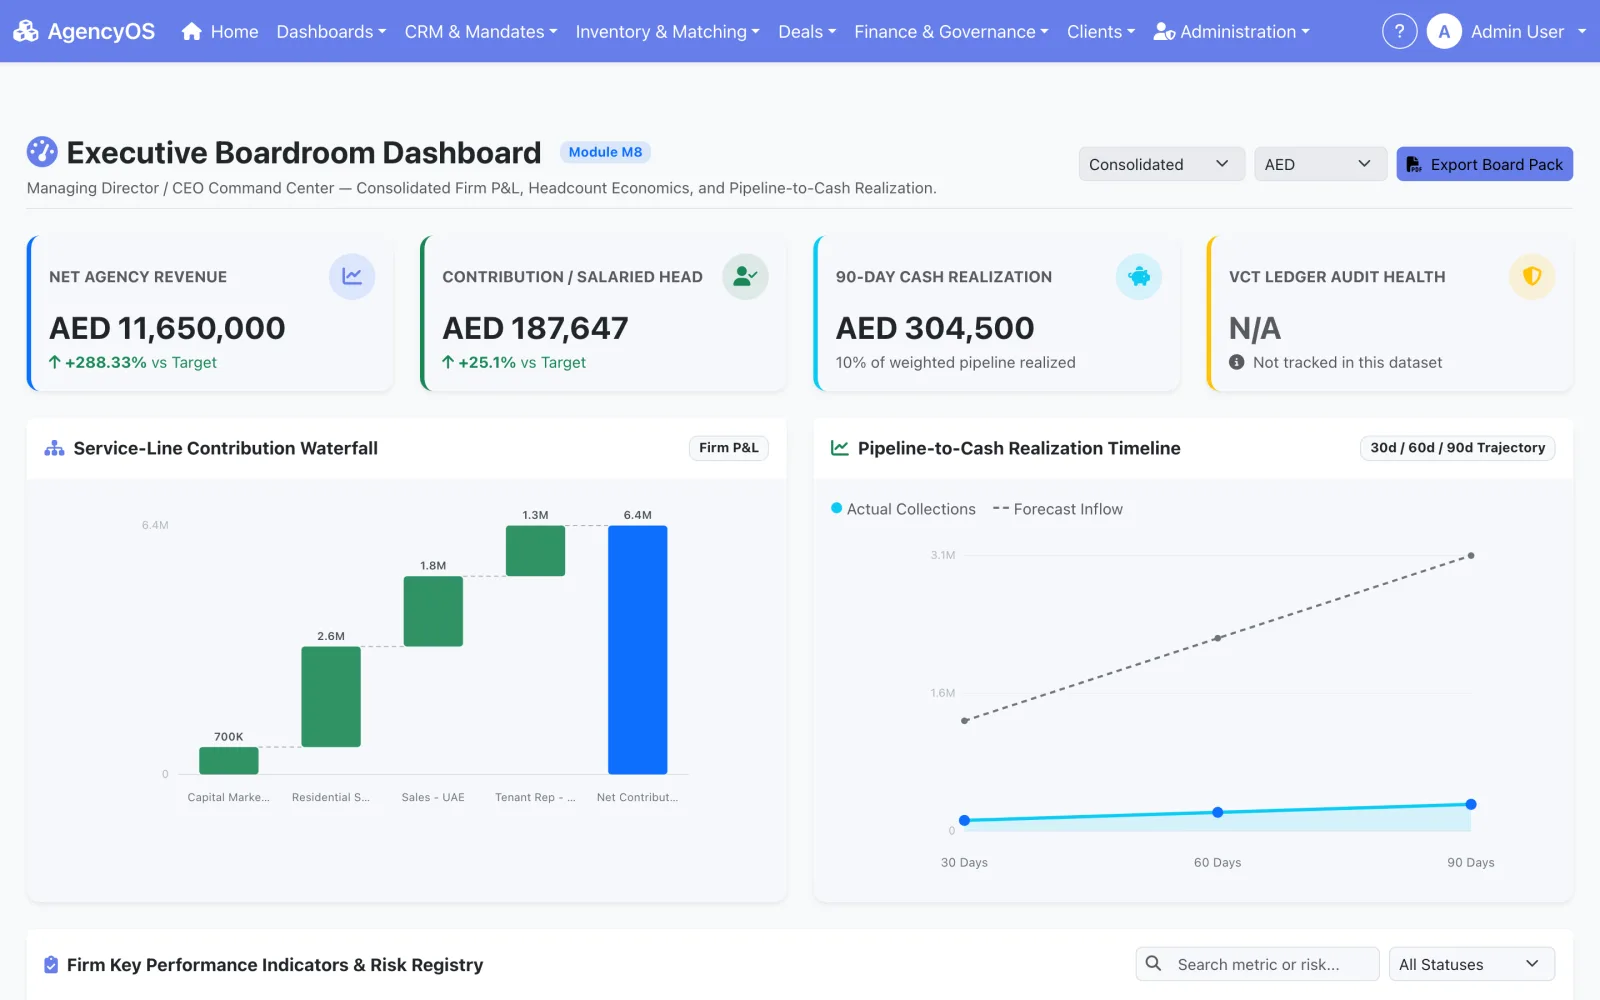
Task: Click the N/A audit health value
Action: (1255, 328)
